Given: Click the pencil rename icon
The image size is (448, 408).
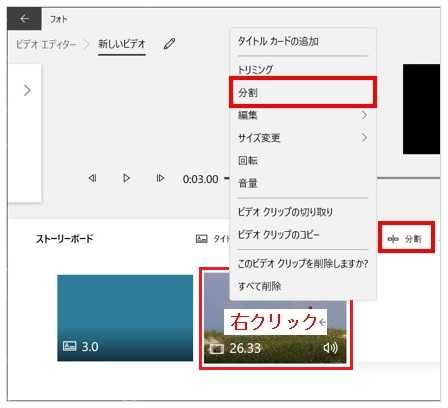Looking at the screenshot, I should tap(169, 44).
